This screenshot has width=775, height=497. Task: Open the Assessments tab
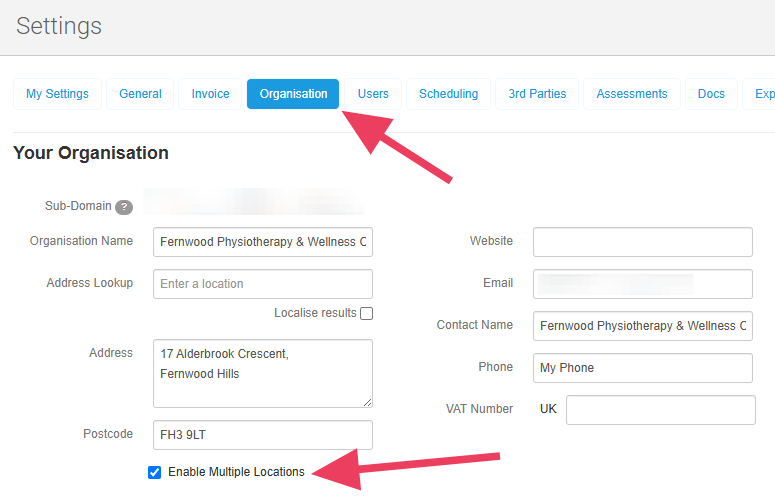pyautogui.click(x=631, y=94)
